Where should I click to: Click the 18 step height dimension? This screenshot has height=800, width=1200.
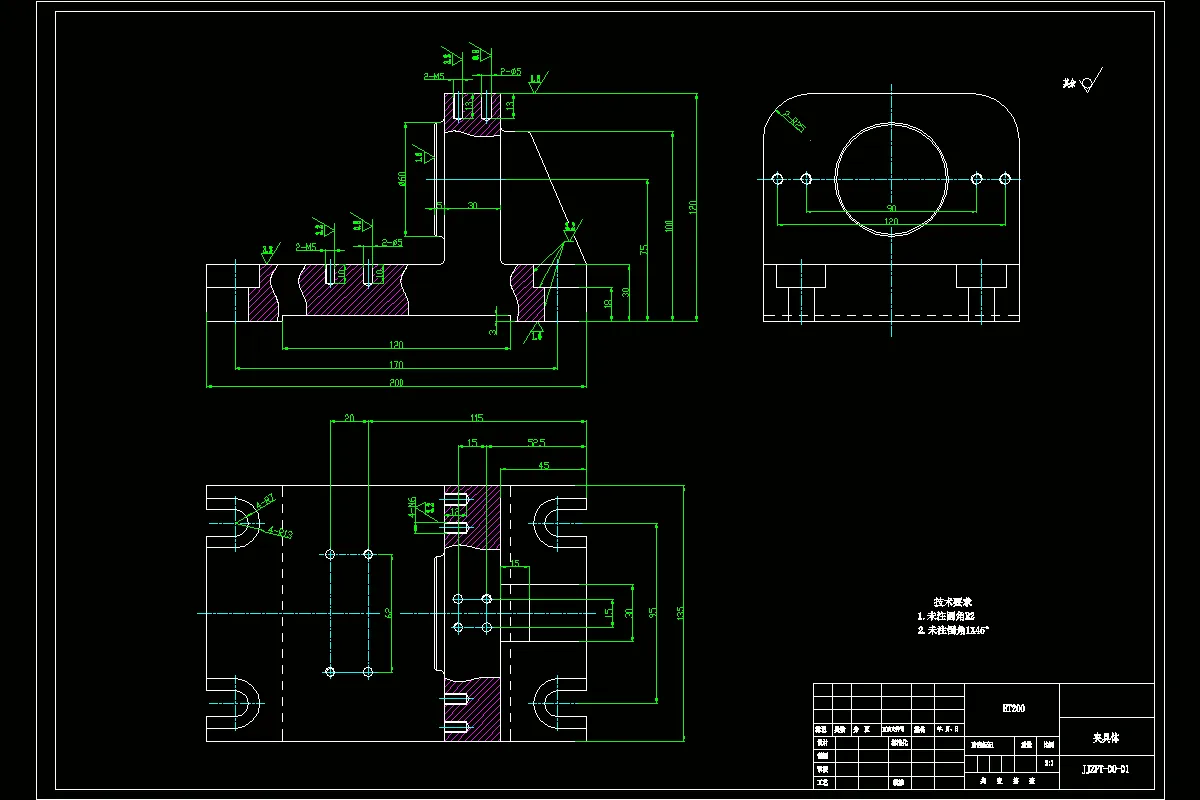[x=608, y=303]
